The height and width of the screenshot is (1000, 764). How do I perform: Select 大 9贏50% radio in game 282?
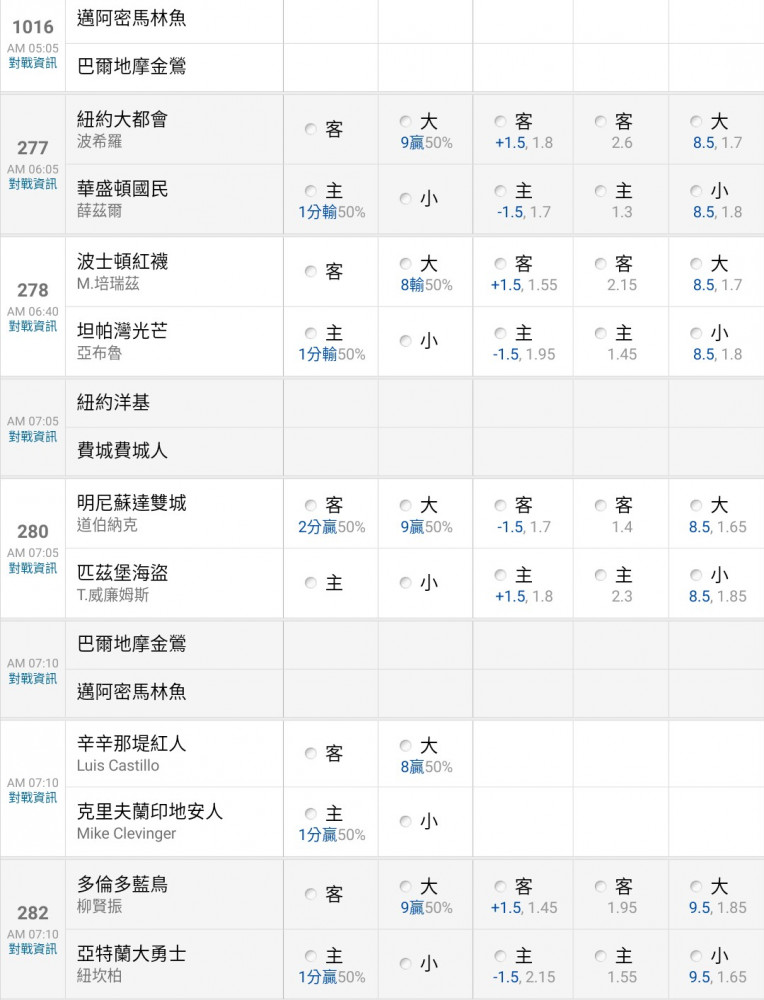coord(406,886)
